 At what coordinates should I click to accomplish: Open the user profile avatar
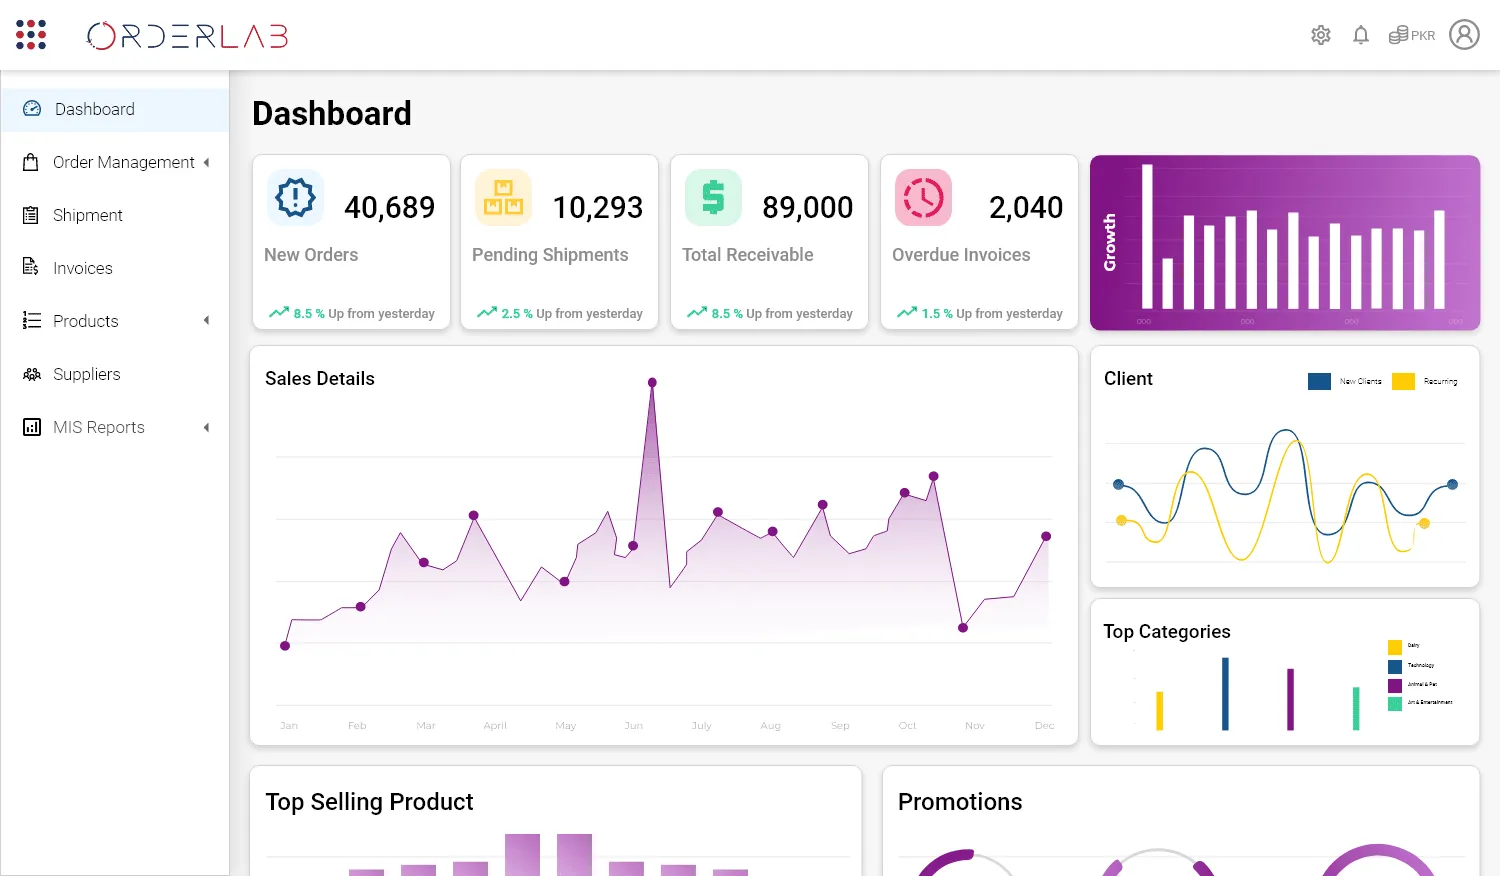pyautogui.click(x=1464, y=35)
